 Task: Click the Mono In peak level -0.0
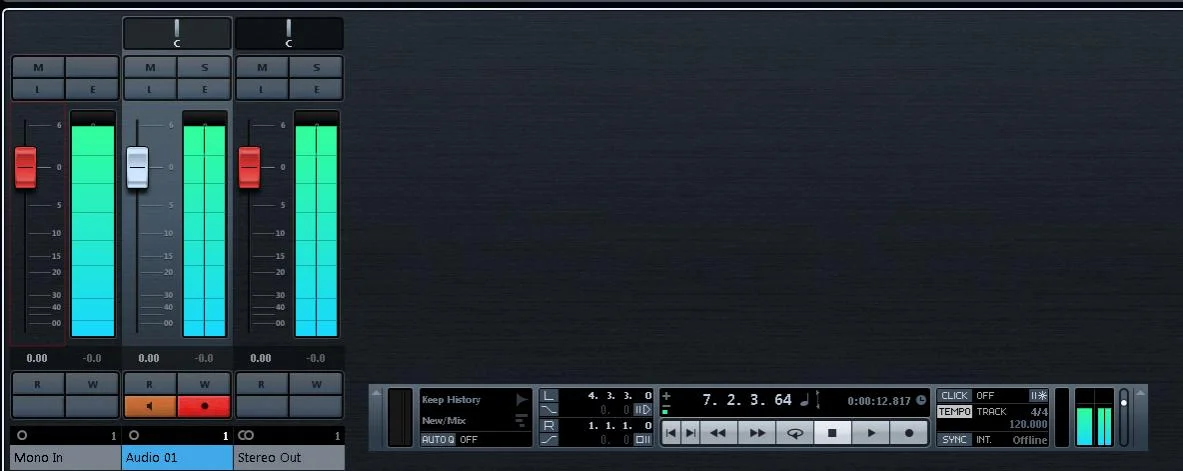pos(92,359)
